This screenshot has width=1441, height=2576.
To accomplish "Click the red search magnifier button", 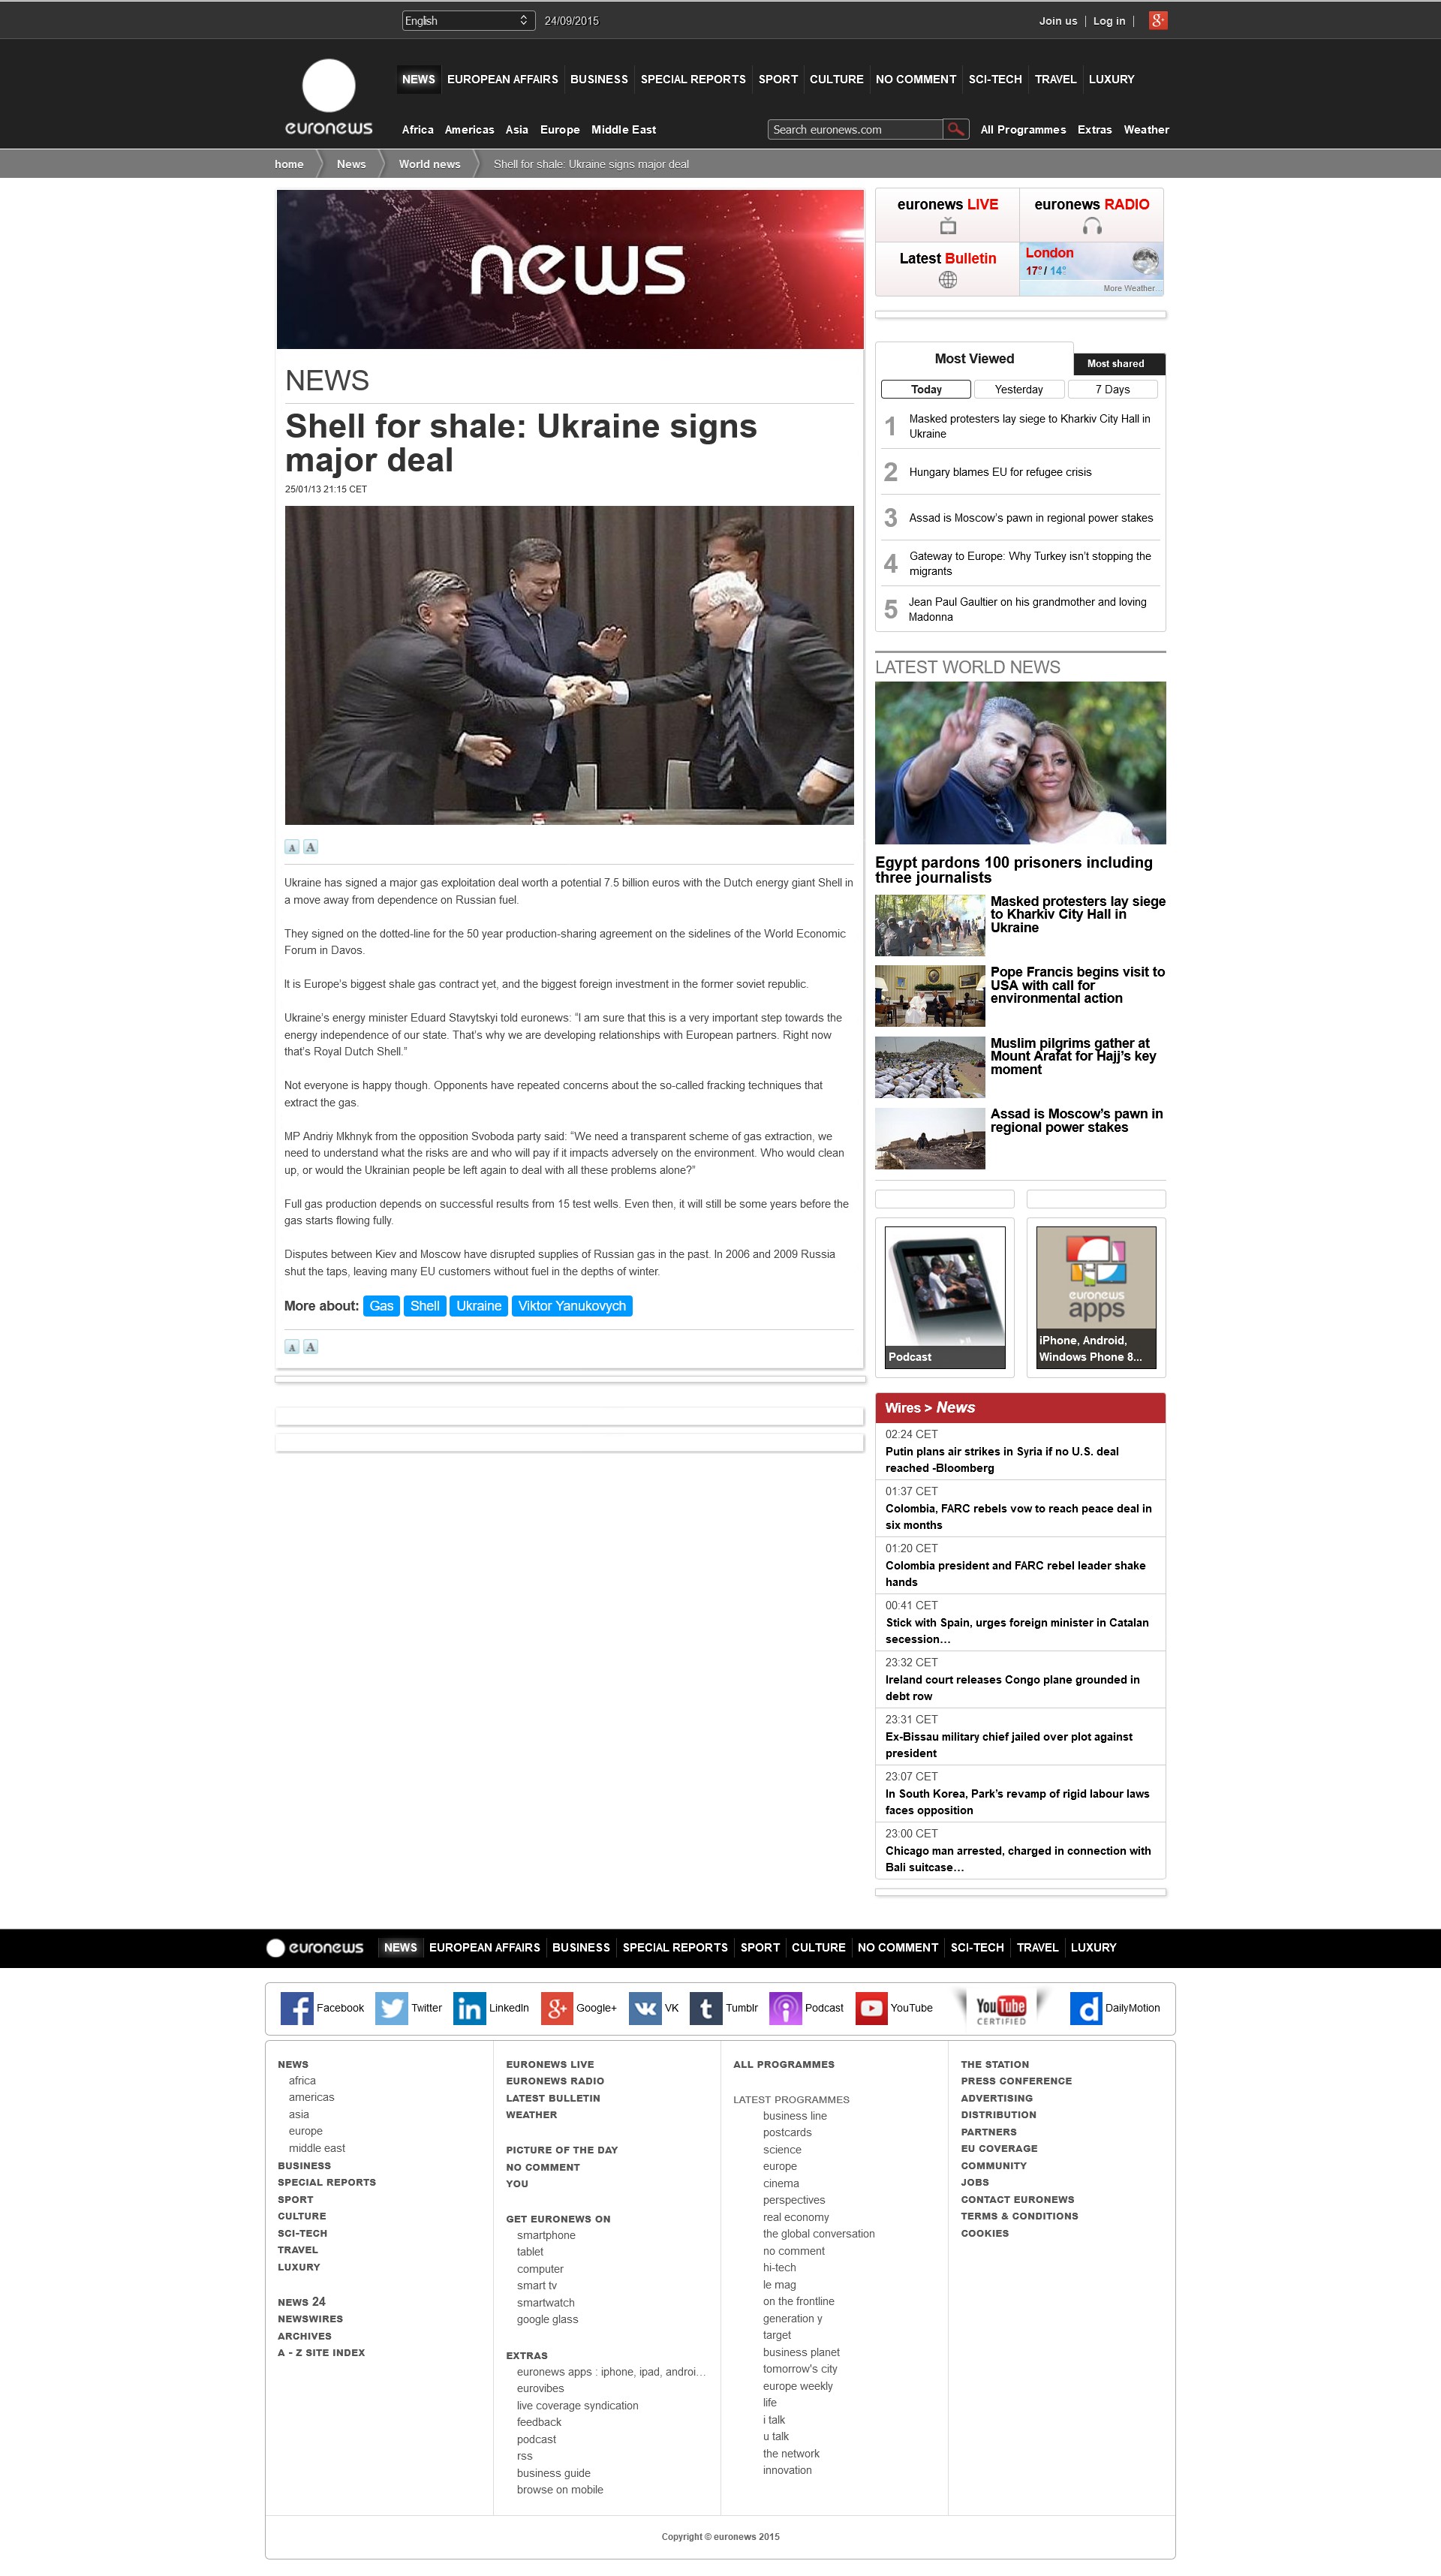I will [955, 129].
